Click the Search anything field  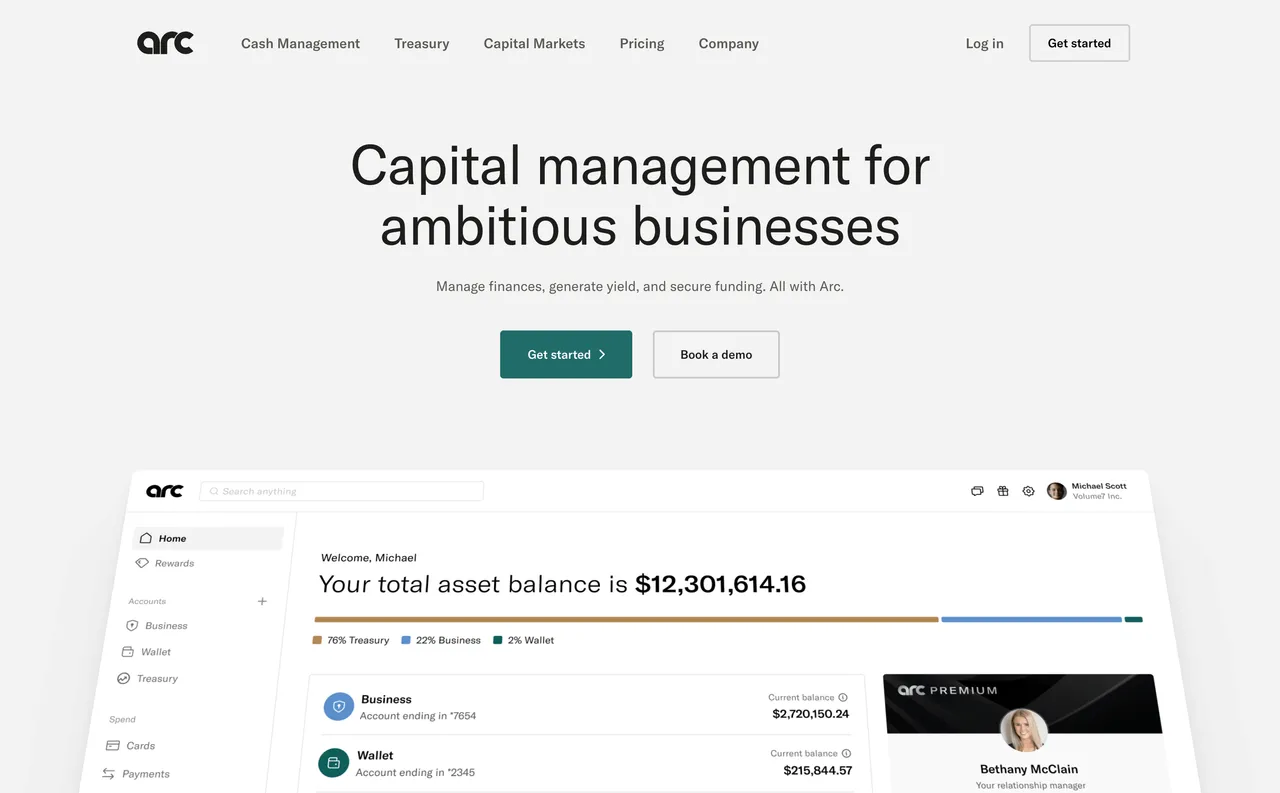point(341,491)
